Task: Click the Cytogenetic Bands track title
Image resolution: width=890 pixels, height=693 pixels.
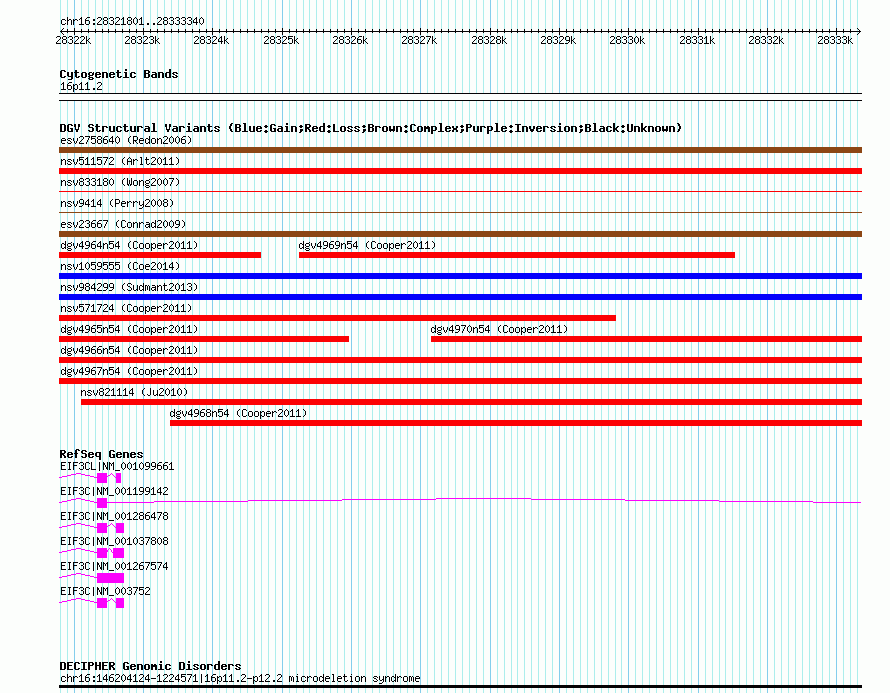Action: coord(119,74)
